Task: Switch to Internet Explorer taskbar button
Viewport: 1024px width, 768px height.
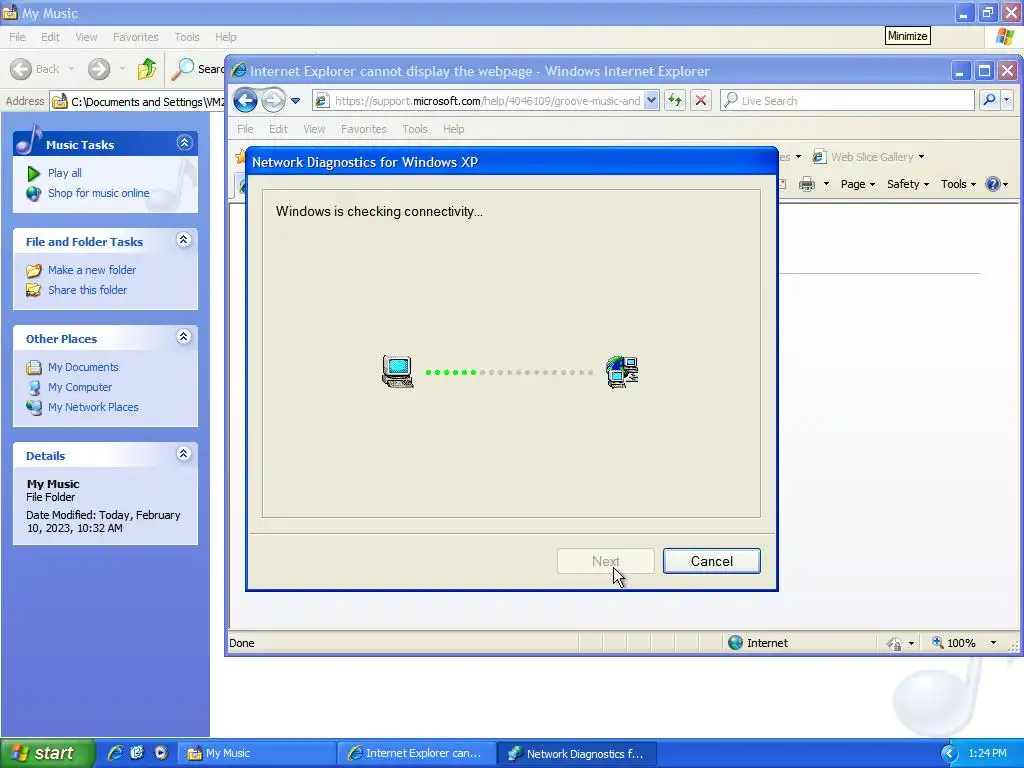Action: coord(416,753)
